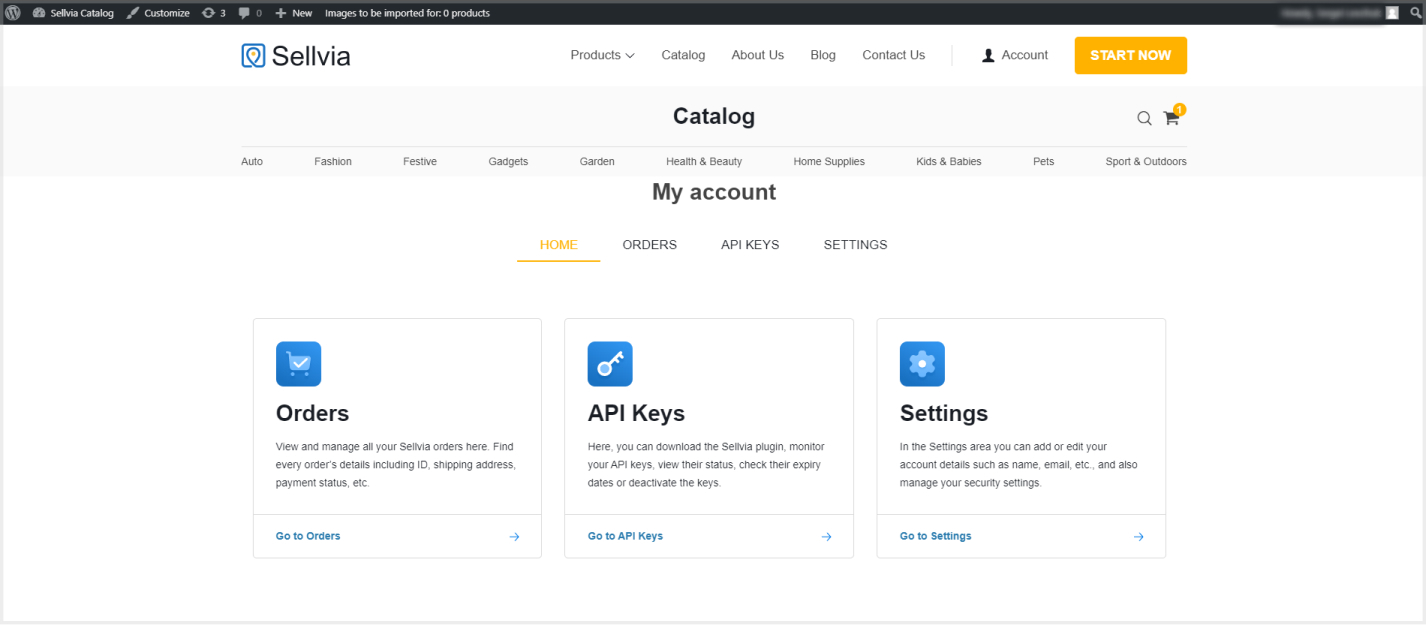Browse the Home Supplies category
This screenshot has height=625, width=1426.
829,161
